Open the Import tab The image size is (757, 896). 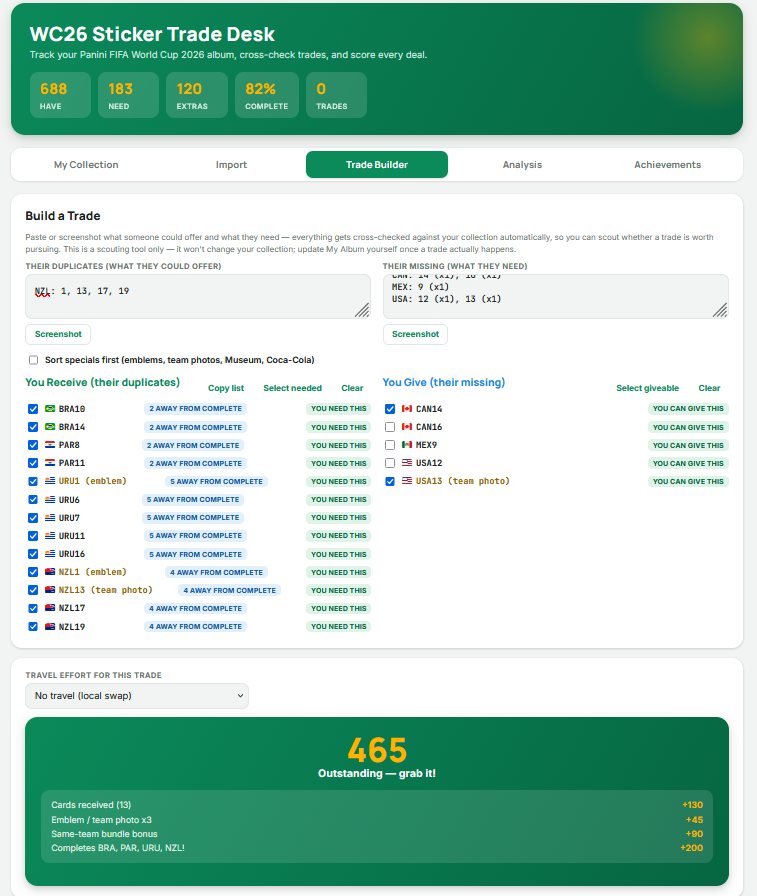click(231, 165)
